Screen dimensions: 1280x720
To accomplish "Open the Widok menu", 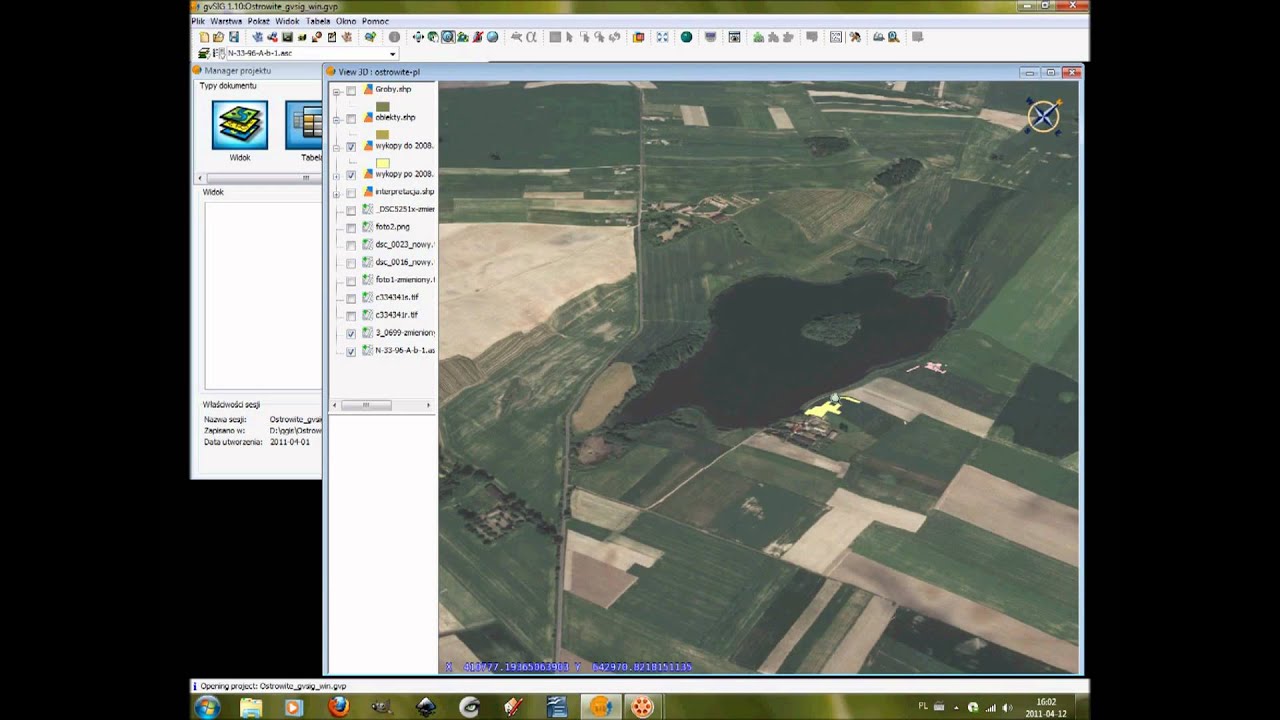I will (287, 21).
